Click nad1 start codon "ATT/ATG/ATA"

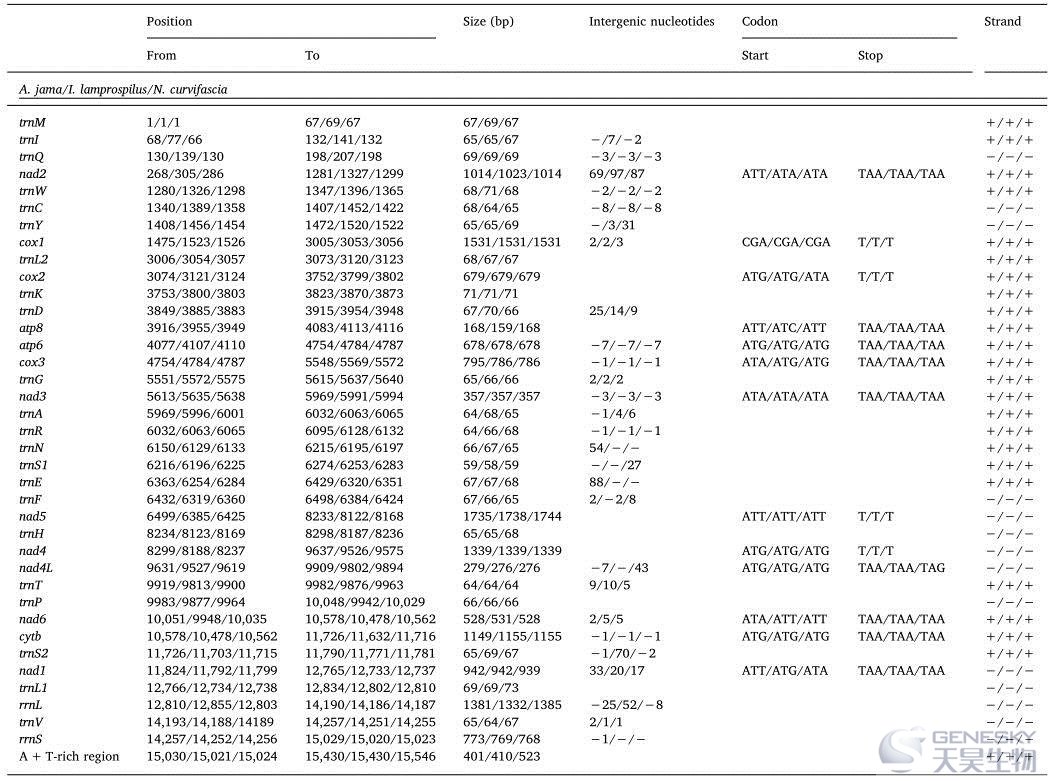(x=785, y=671)
